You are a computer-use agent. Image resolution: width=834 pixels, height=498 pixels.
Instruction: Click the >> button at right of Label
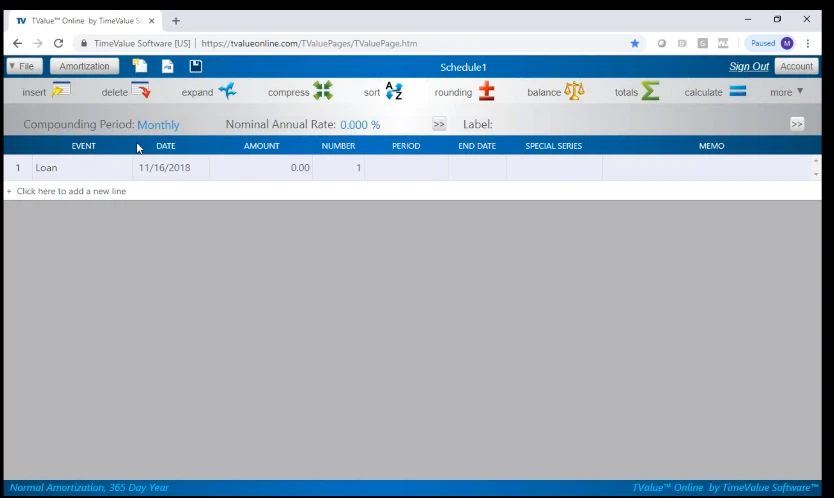pos(797,124)
